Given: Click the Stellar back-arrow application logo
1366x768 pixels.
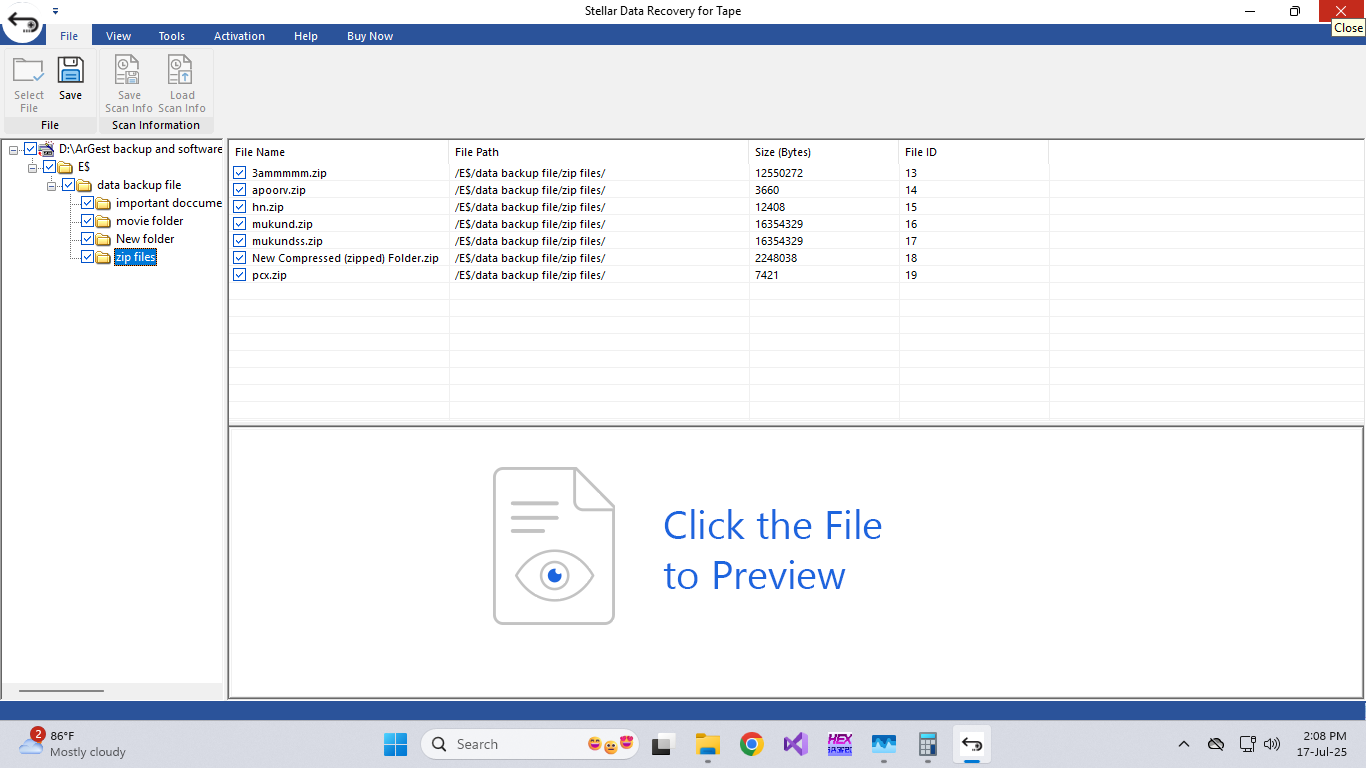Looking at the screenshot, I should [x=23, y=22].
